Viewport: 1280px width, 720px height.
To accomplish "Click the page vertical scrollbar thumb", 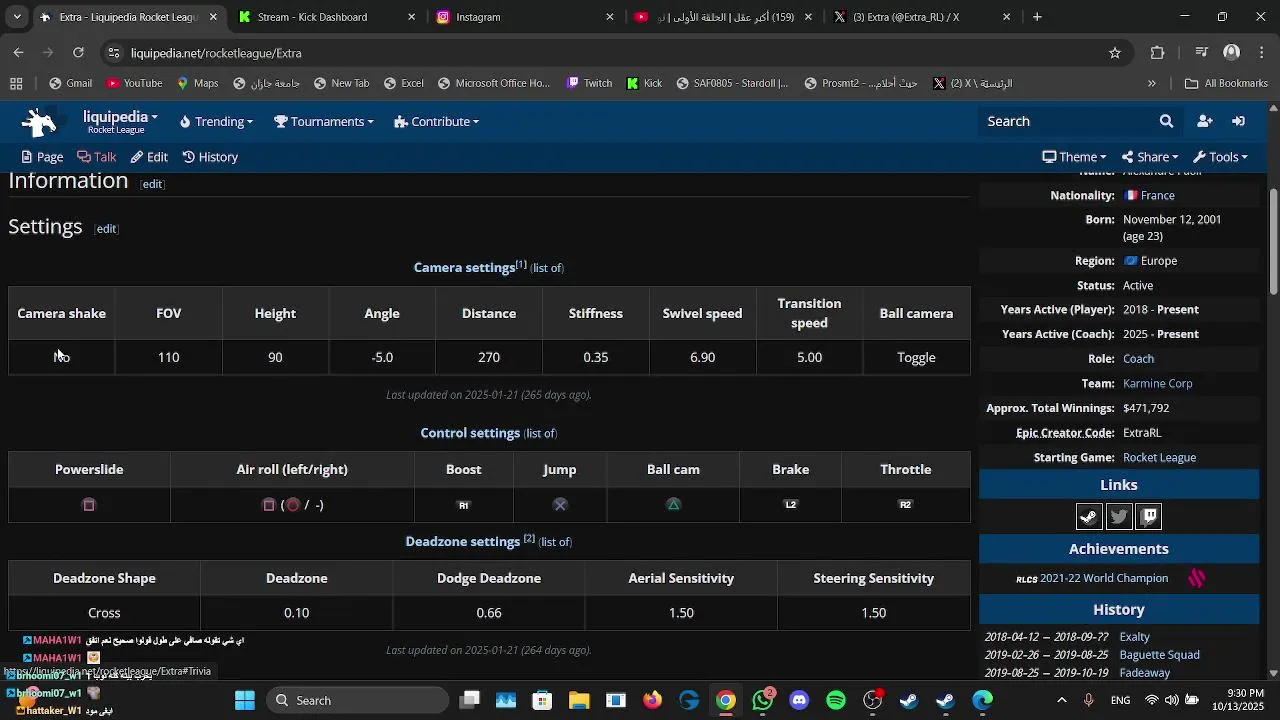I will coord(1273,240).
